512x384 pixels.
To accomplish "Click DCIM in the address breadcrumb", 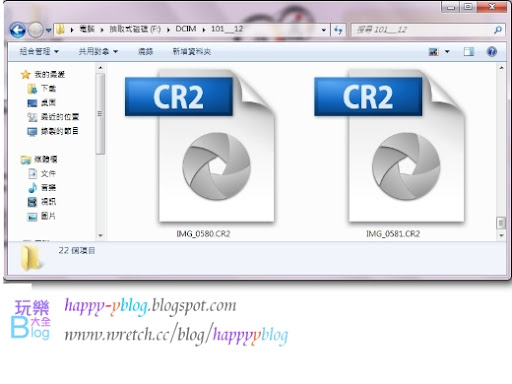I will pyautogui.click(x=186, y=29).
